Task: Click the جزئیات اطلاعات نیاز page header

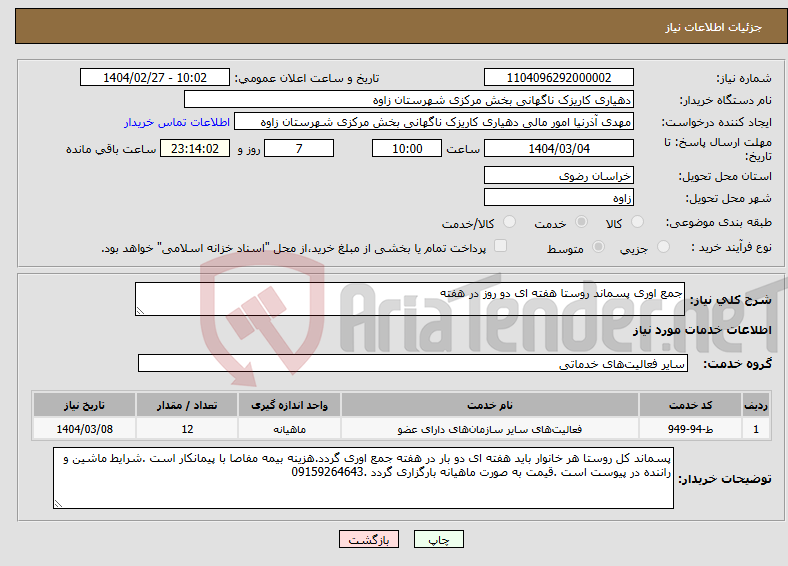Action: point(714,27)
